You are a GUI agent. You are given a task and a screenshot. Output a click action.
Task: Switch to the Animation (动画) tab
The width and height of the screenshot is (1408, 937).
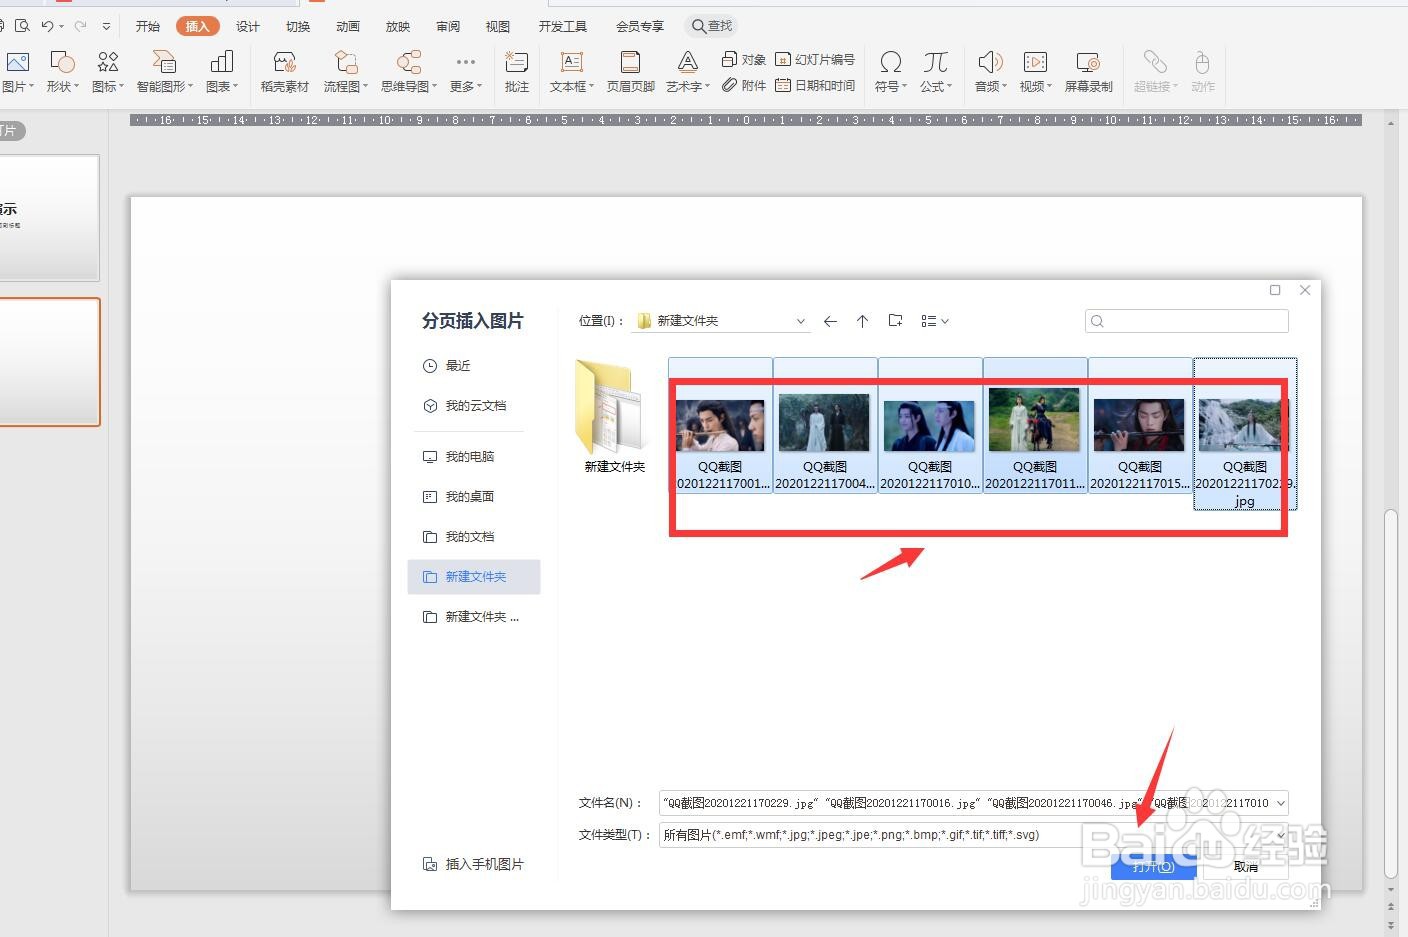348,26
